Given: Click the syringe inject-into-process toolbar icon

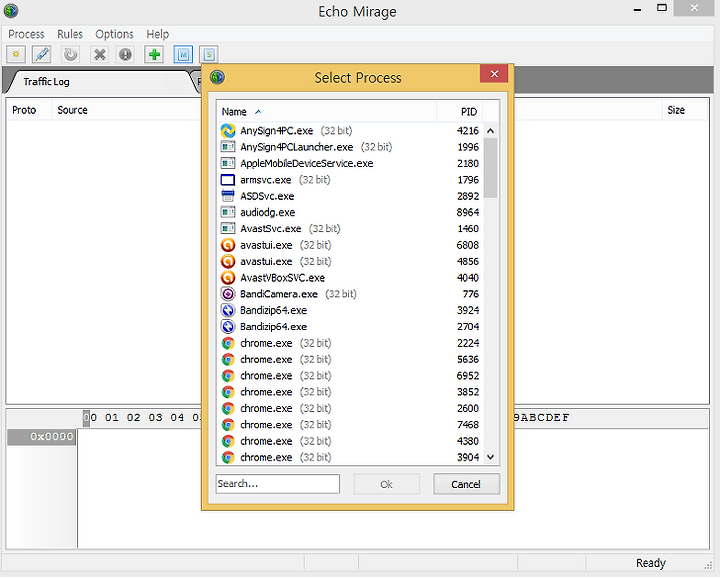Looking at the screenshot, I should 42,55.
